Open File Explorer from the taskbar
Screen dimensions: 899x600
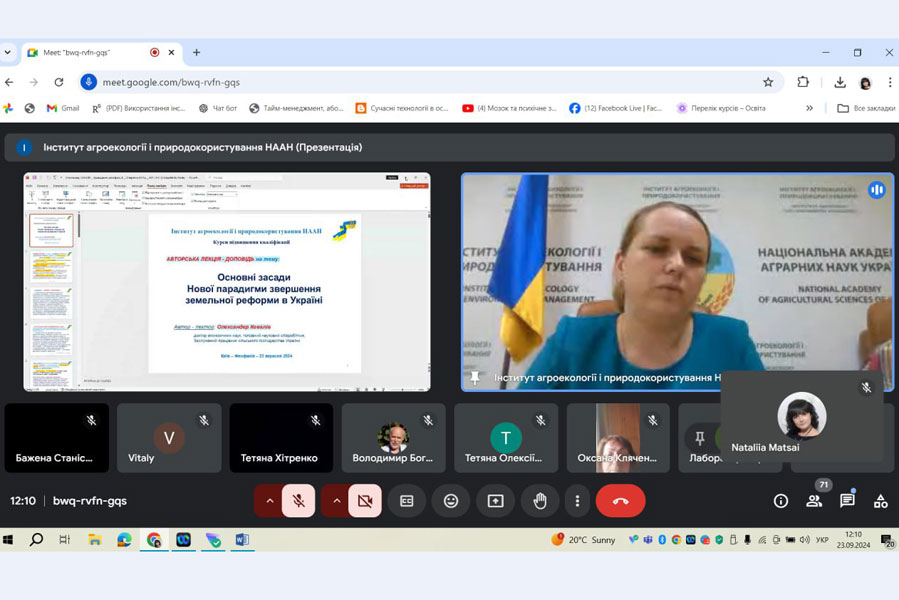tap(95, 540)
